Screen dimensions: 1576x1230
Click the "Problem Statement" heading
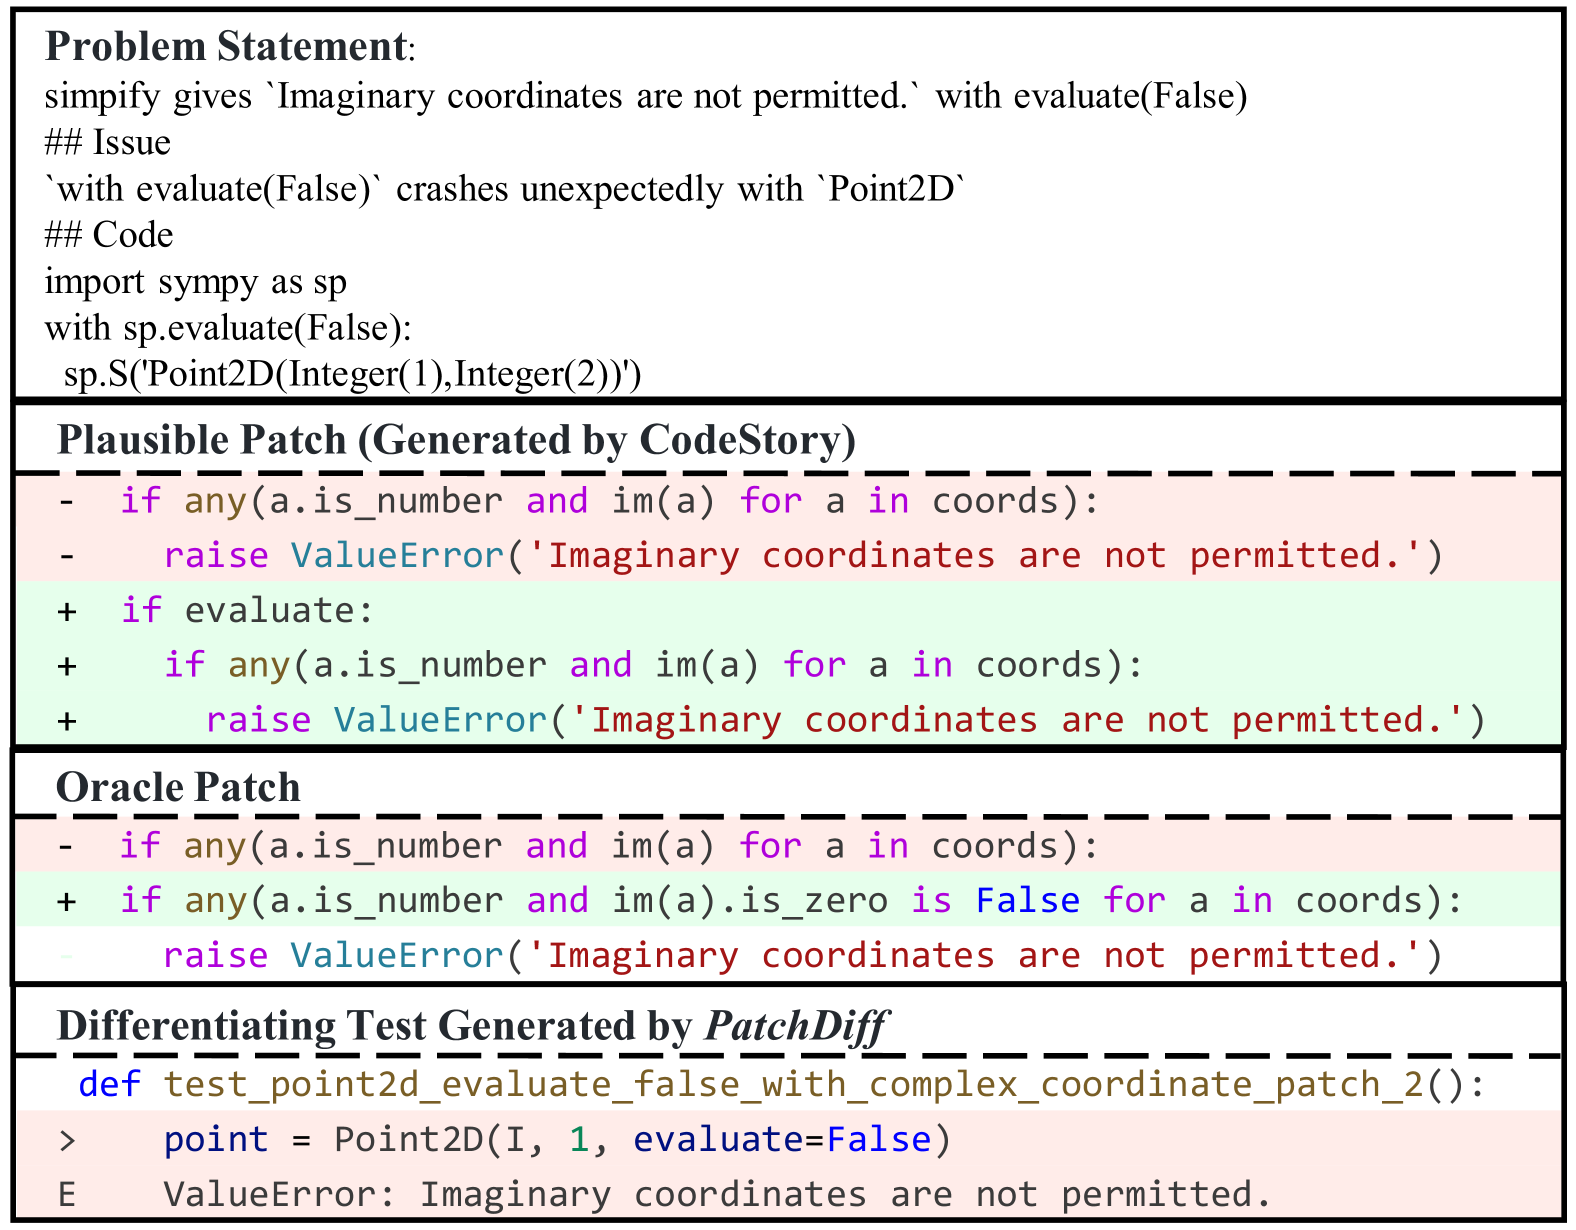230,47
